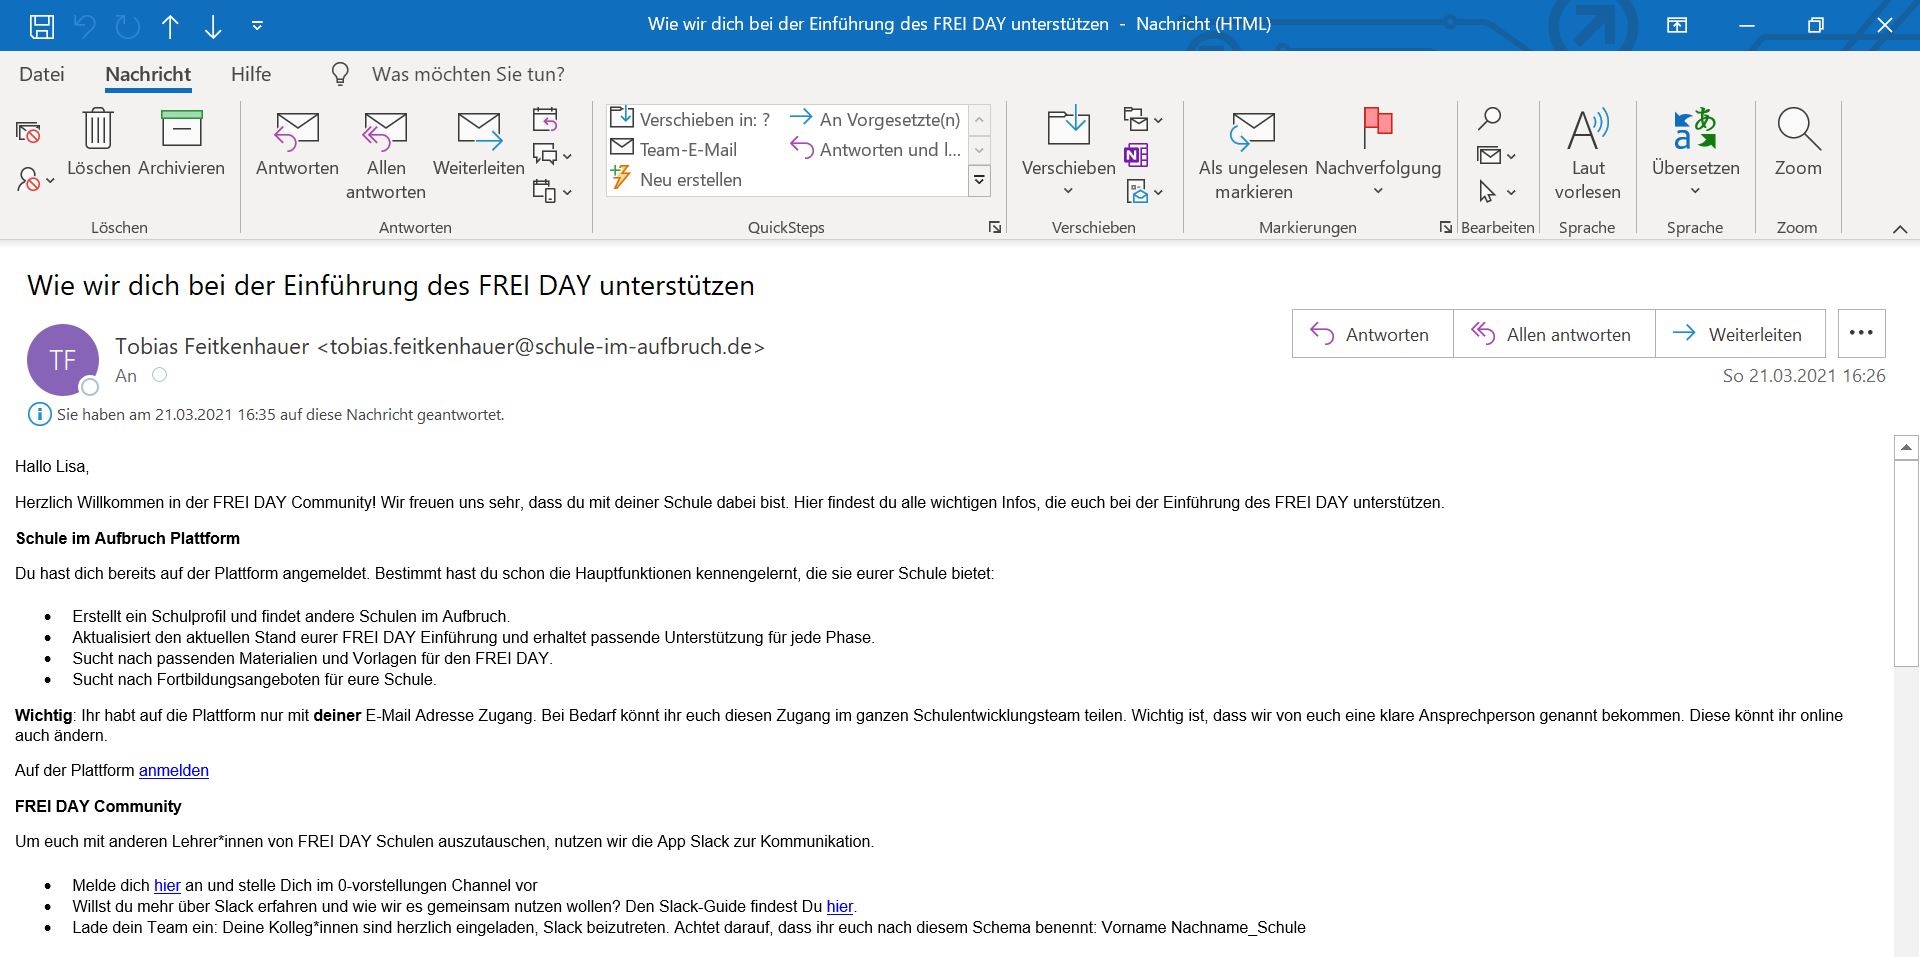Click the TF sender avatar
Screen dimensions: 1920x957
[63, 359]
